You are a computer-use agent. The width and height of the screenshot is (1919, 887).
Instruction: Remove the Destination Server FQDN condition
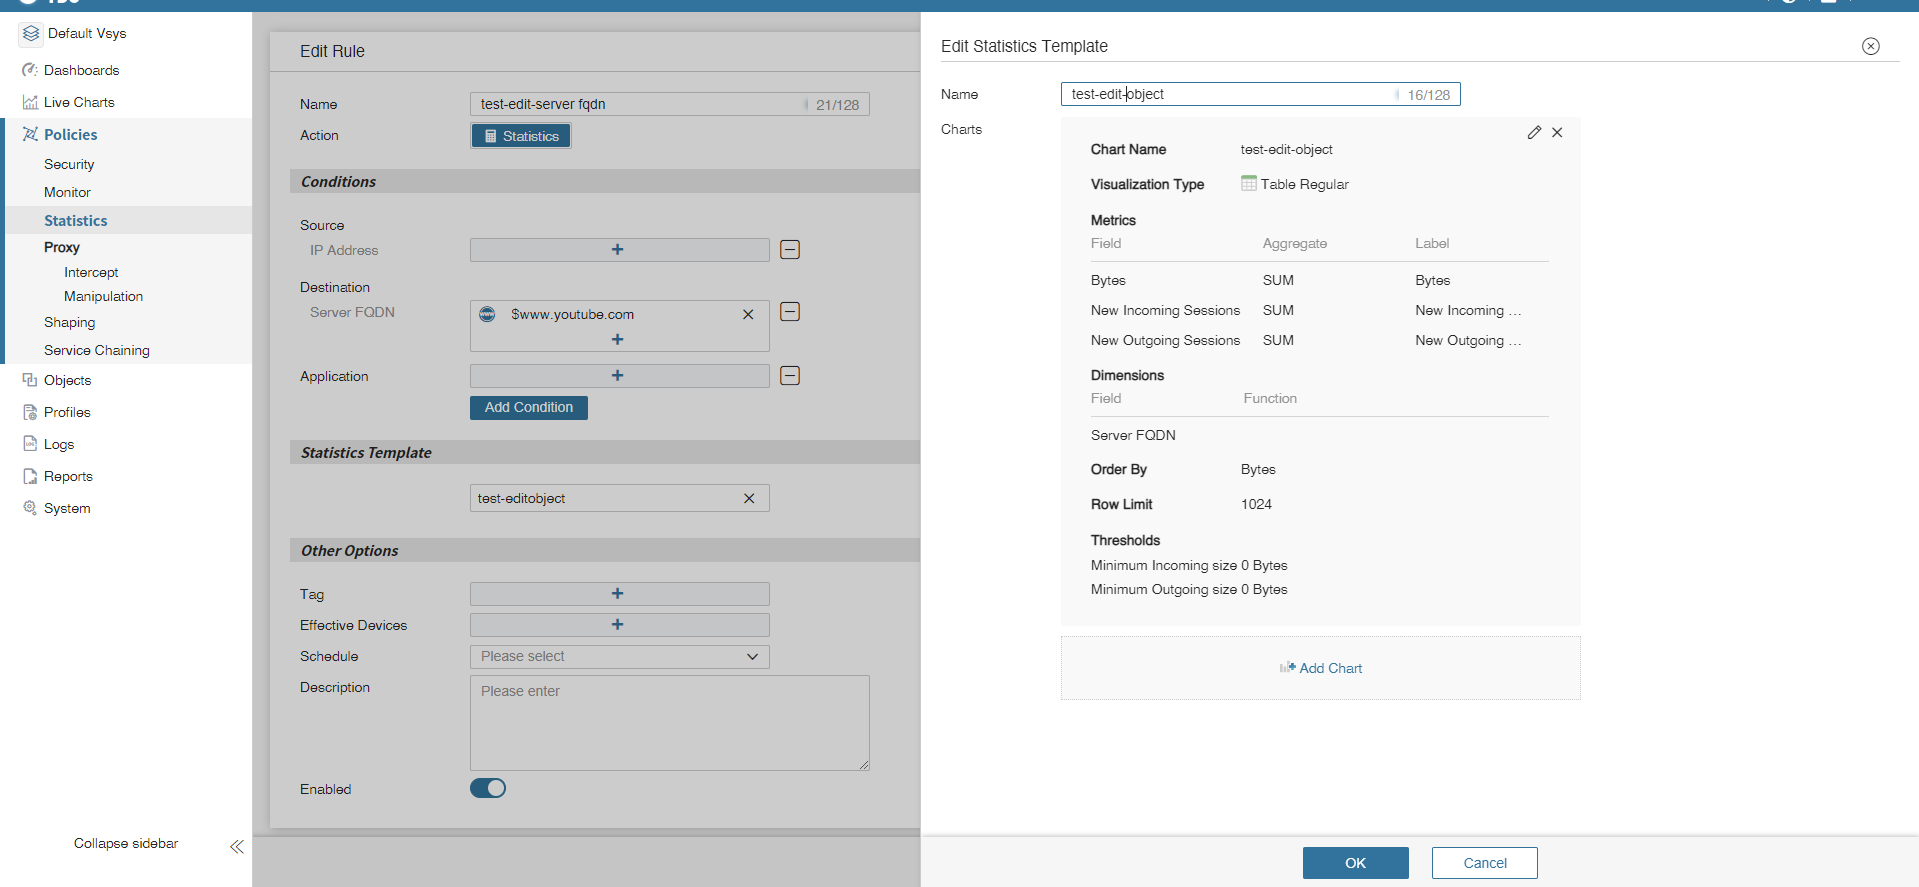click(x=790, y=312)
